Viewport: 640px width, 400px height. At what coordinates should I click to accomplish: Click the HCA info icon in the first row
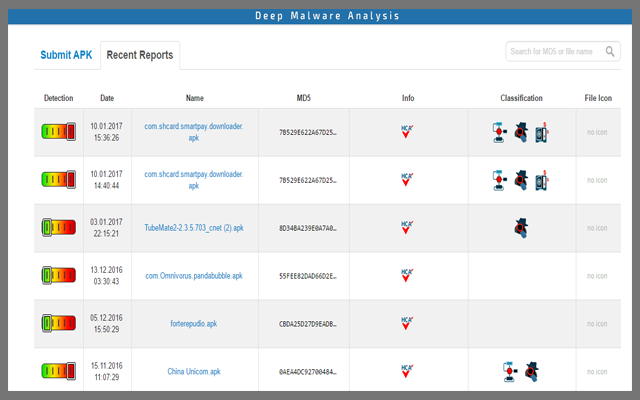point(407,132)
